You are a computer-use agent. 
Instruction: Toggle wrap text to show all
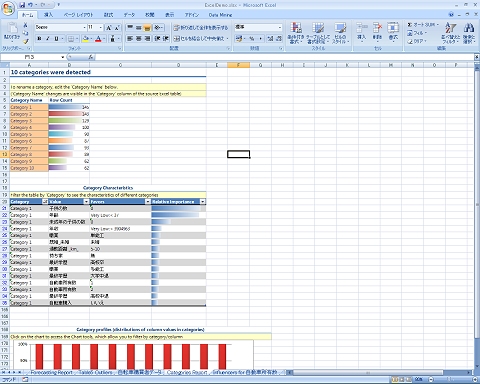click(201, 27)
